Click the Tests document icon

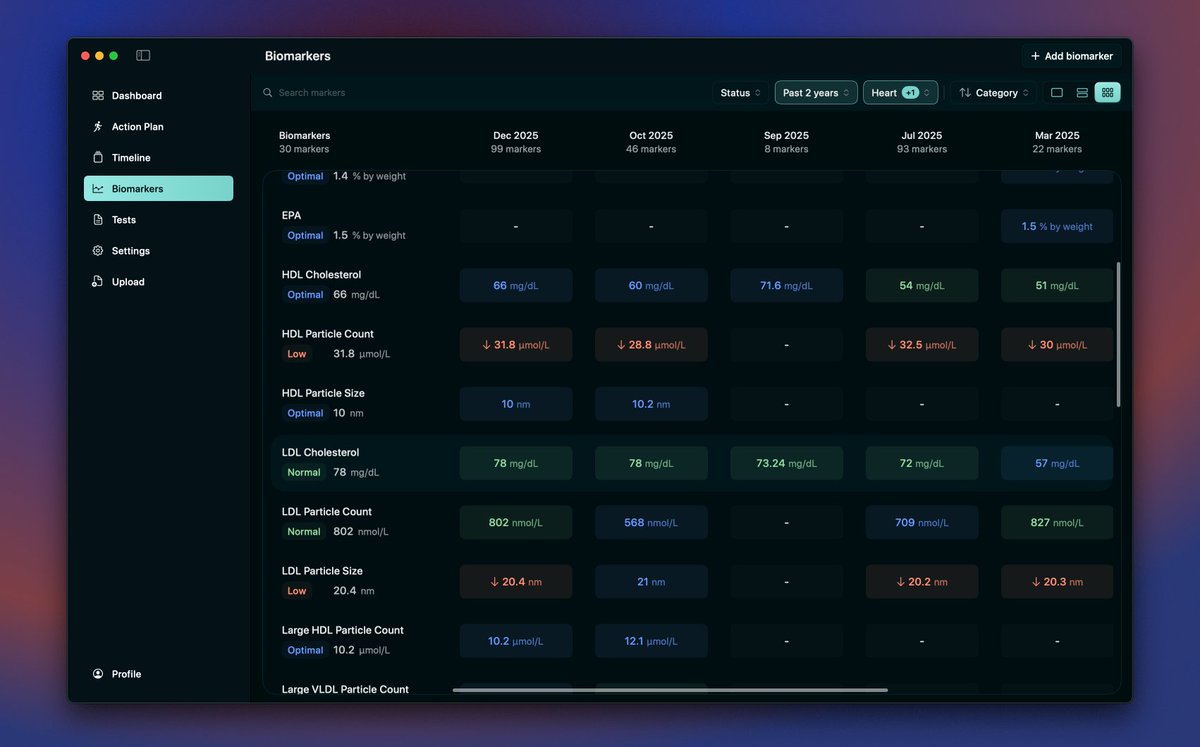pyautogui.click(x=98, y=220)
